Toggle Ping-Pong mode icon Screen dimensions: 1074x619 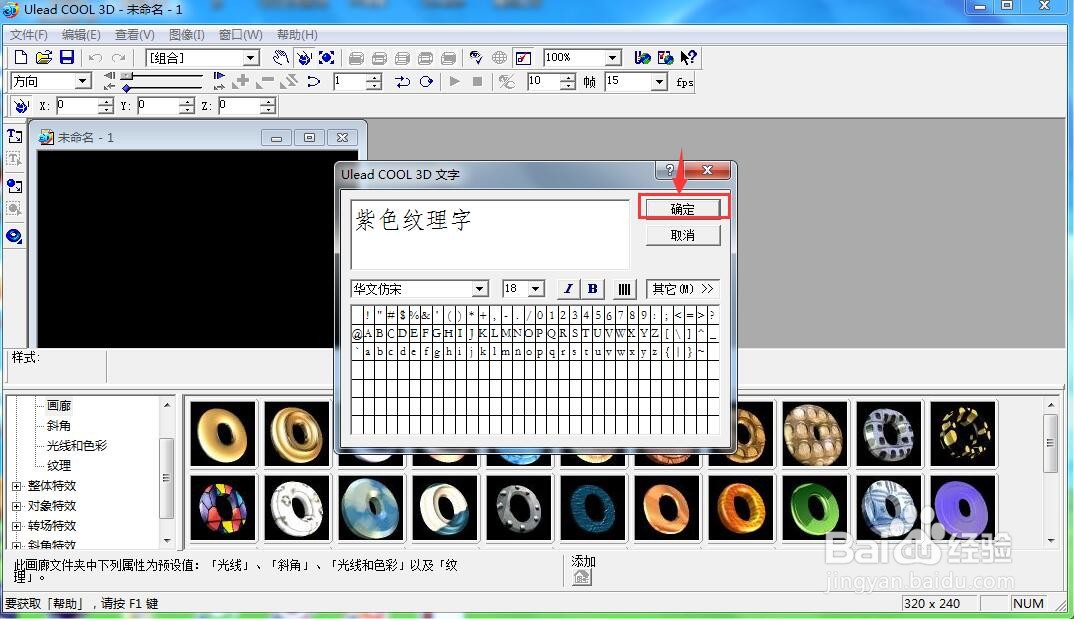tap(402, 81)
